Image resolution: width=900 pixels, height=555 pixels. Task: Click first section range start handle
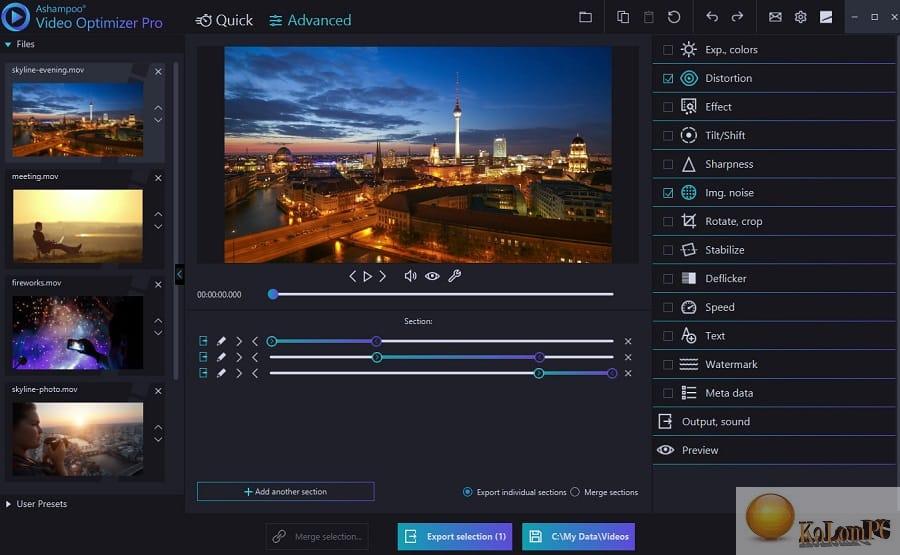[271, 341]
